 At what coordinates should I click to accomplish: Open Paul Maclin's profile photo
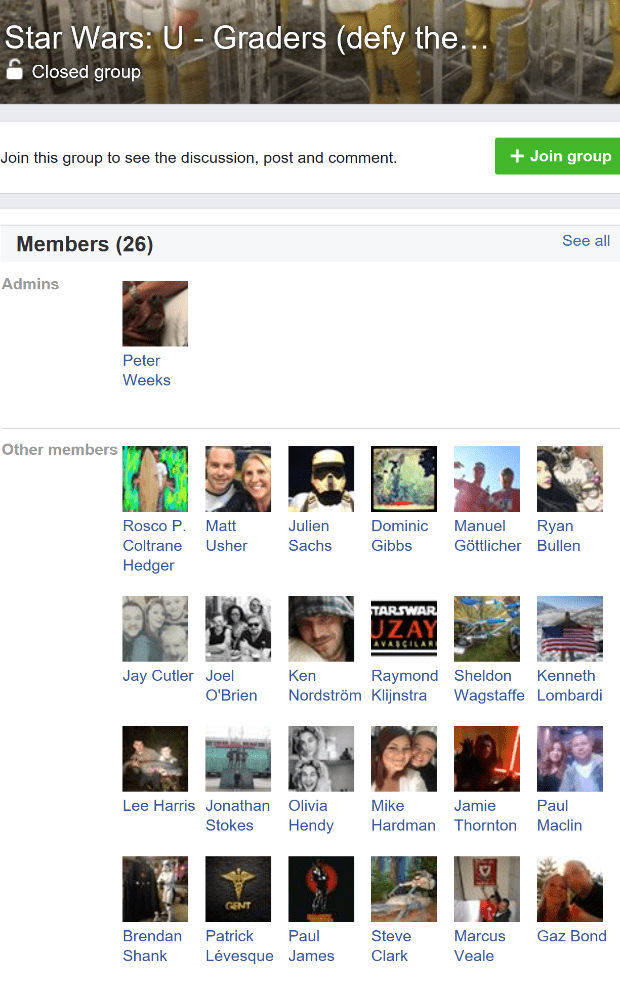(570, 759)
